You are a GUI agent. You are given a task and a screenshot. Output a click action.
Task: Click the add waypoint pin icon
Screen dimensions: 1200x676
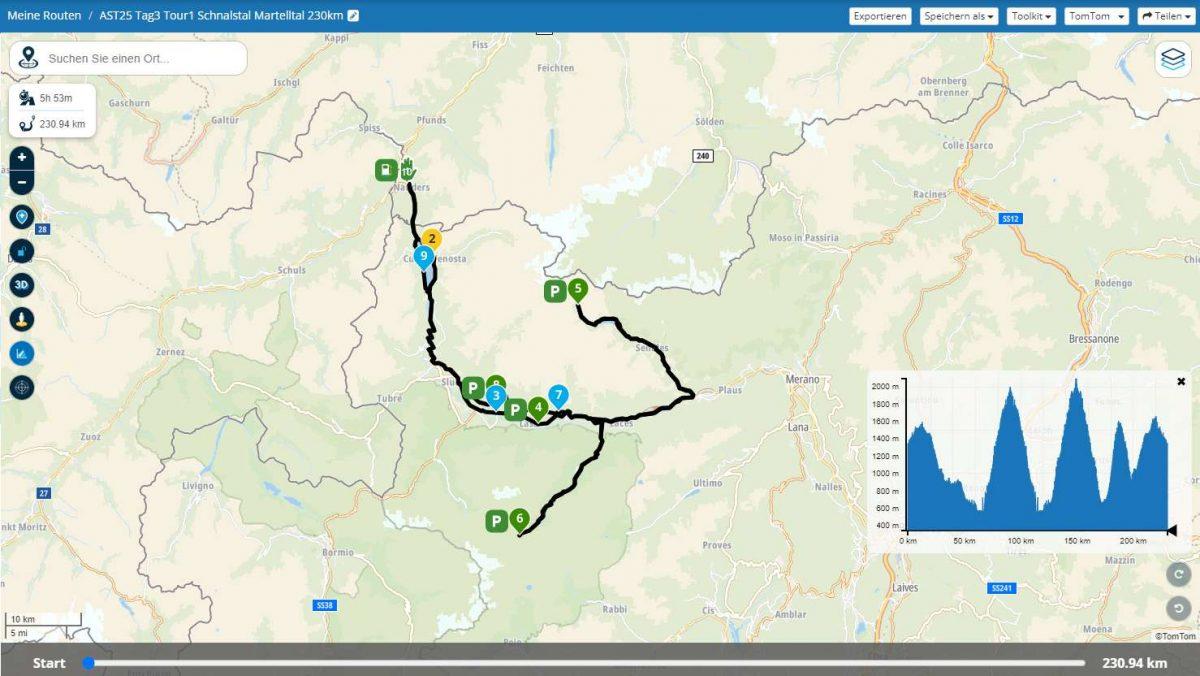coord(22,217)
